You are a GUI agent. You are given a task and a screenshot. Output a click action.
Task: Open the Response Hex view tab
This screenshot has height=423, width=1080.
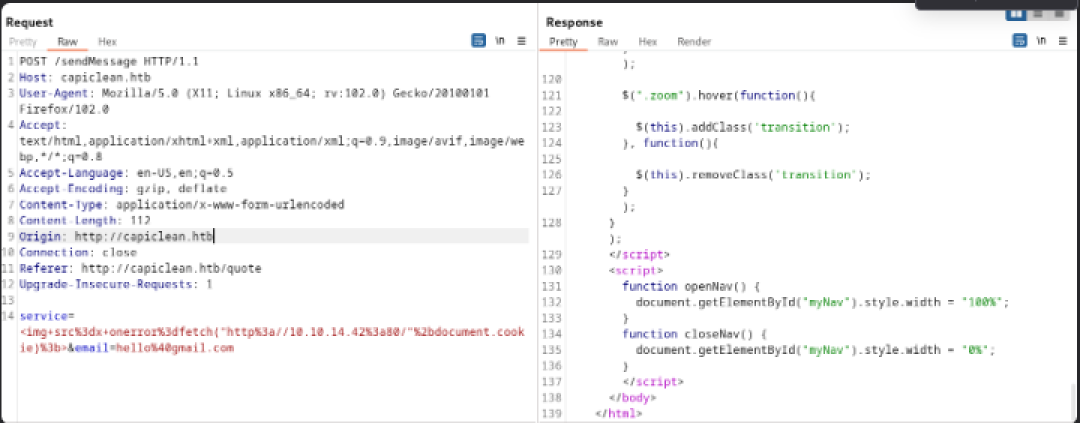tap(647, 42)
